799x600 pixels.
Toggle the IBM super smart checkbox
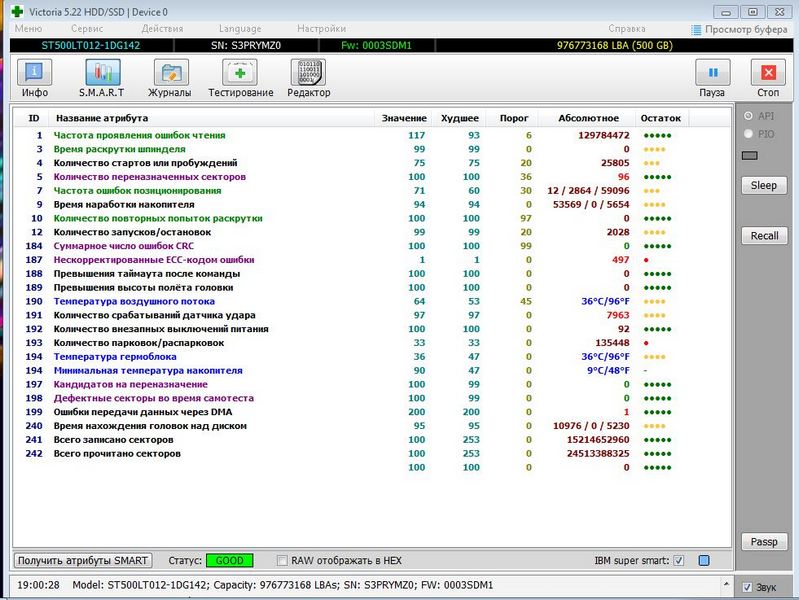tap(679, 560)
